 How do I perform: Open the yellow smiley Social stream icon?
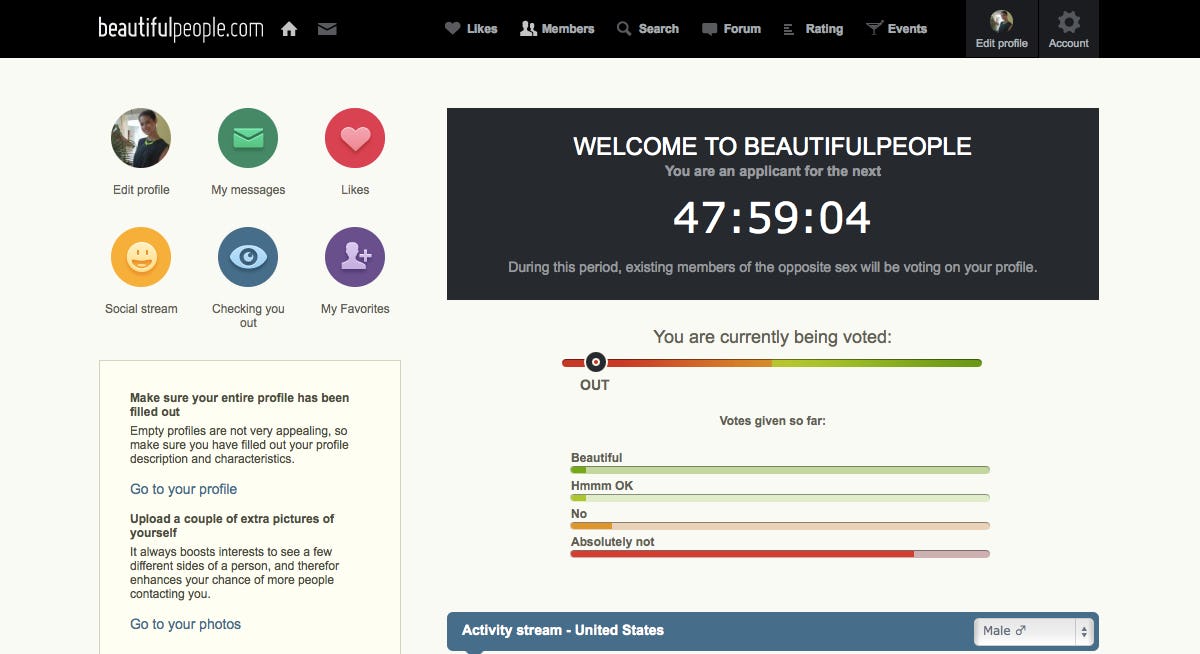point(141,257)
